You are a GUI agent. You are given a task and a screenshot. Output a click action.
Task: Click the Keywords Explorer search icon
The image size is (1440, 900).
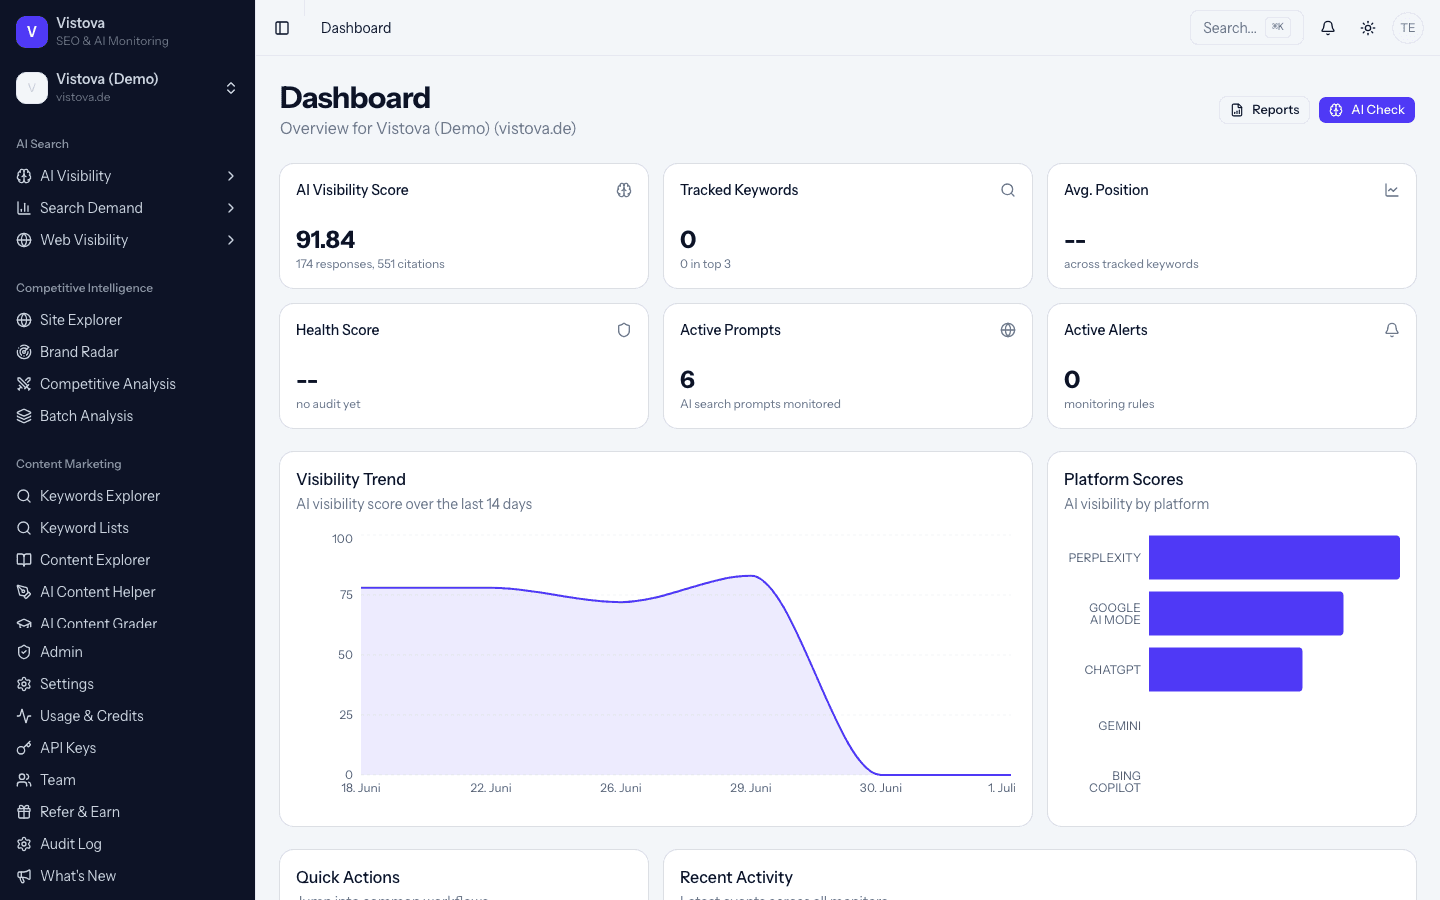(24, 496)
